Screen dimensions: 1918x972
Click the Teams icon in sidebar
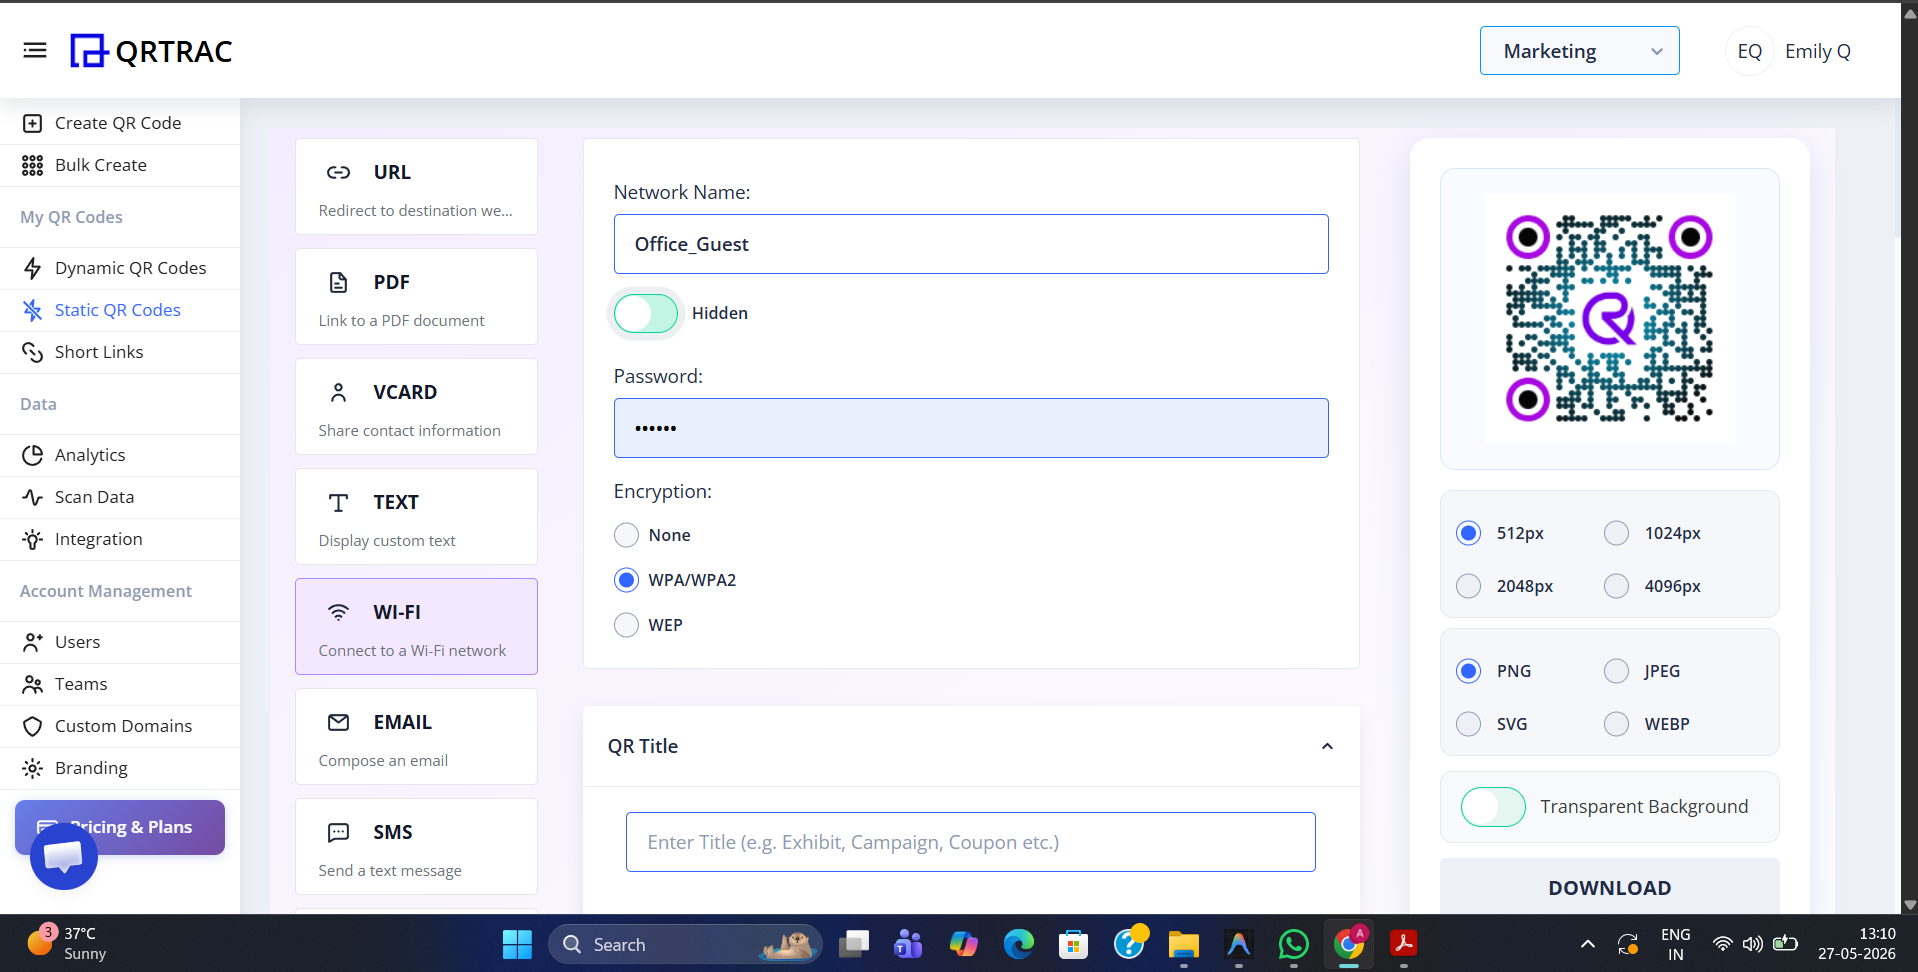click(33, 684)
